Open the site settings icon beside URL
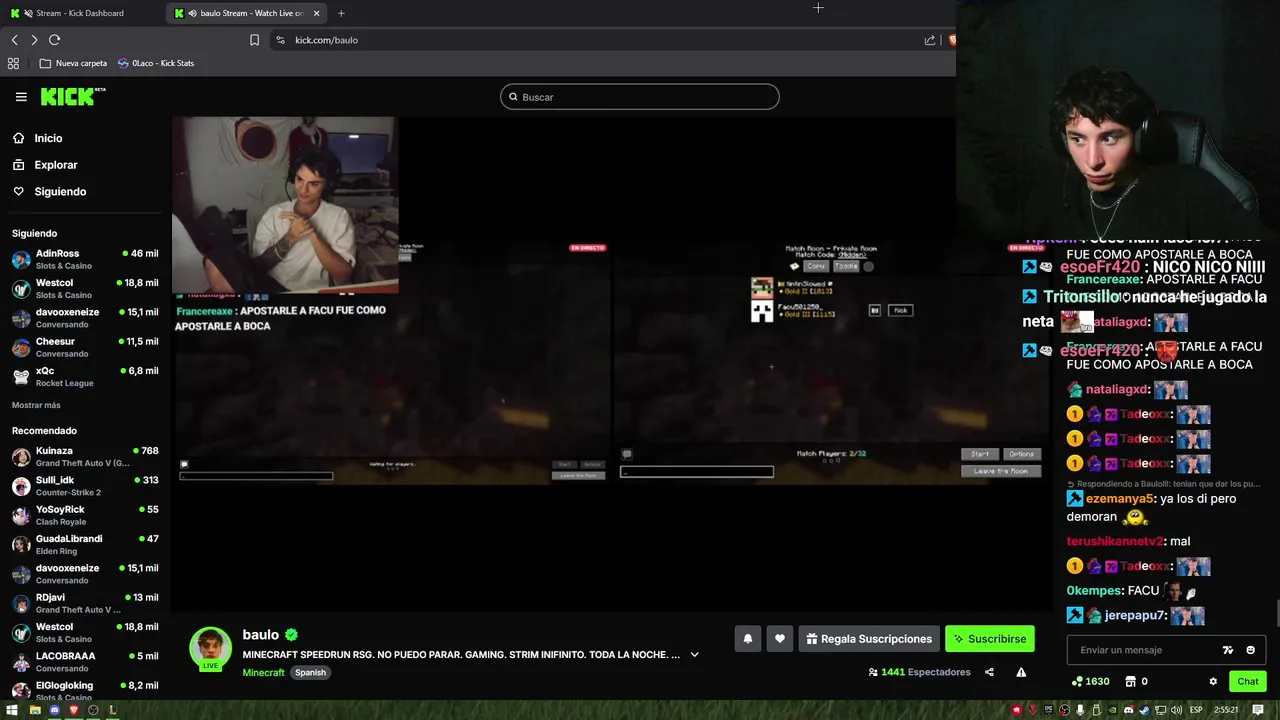 pyautogui.click(x=280, y=40)
